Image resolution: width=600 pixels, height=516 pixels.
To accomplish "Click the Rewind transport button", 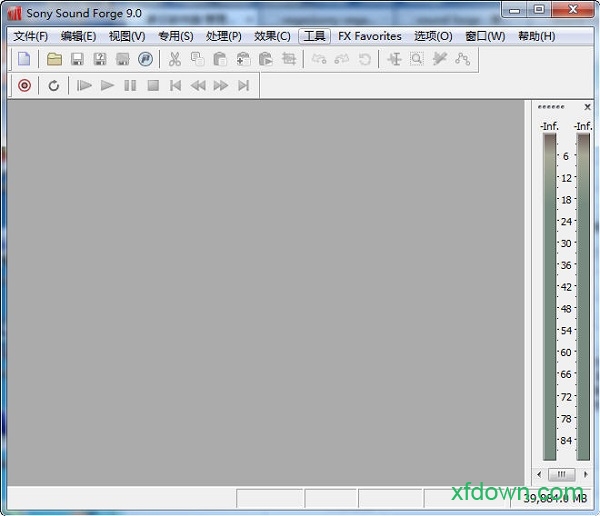I will (198, 85).
